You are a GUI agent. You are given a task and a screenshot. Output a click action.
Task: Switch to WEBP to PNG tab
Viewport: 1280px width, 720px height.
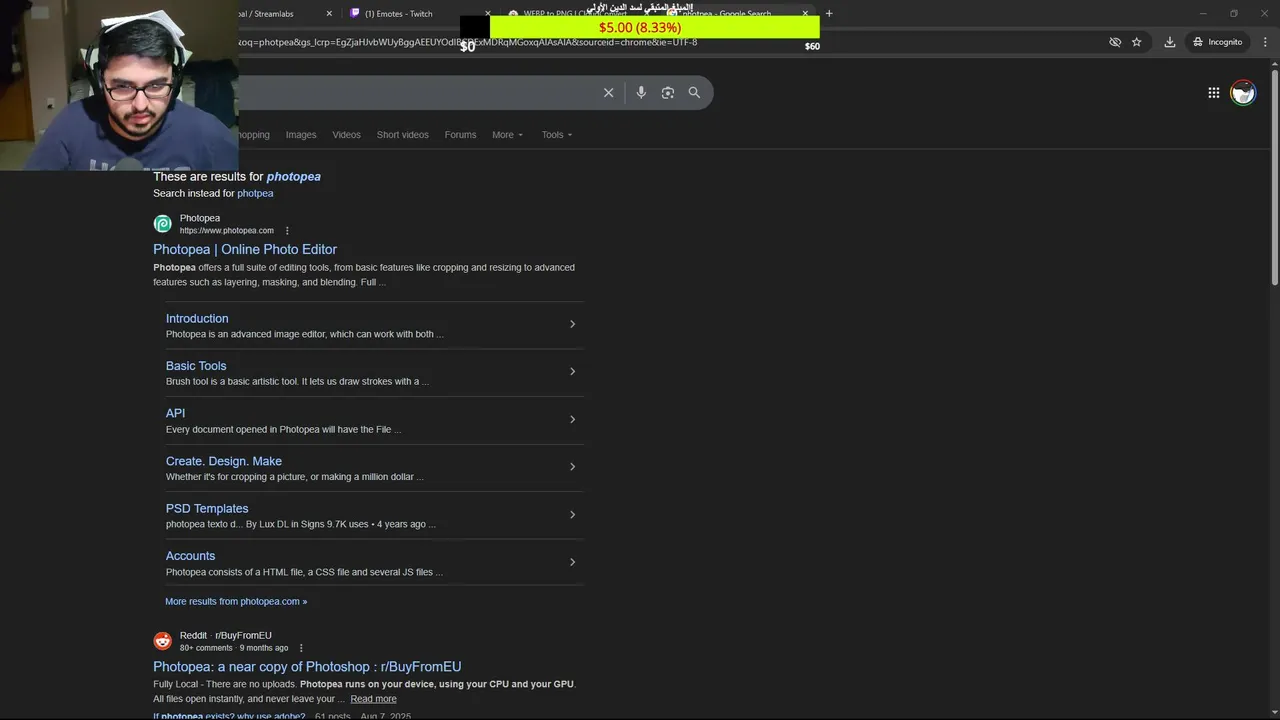(x=575, y=14)
